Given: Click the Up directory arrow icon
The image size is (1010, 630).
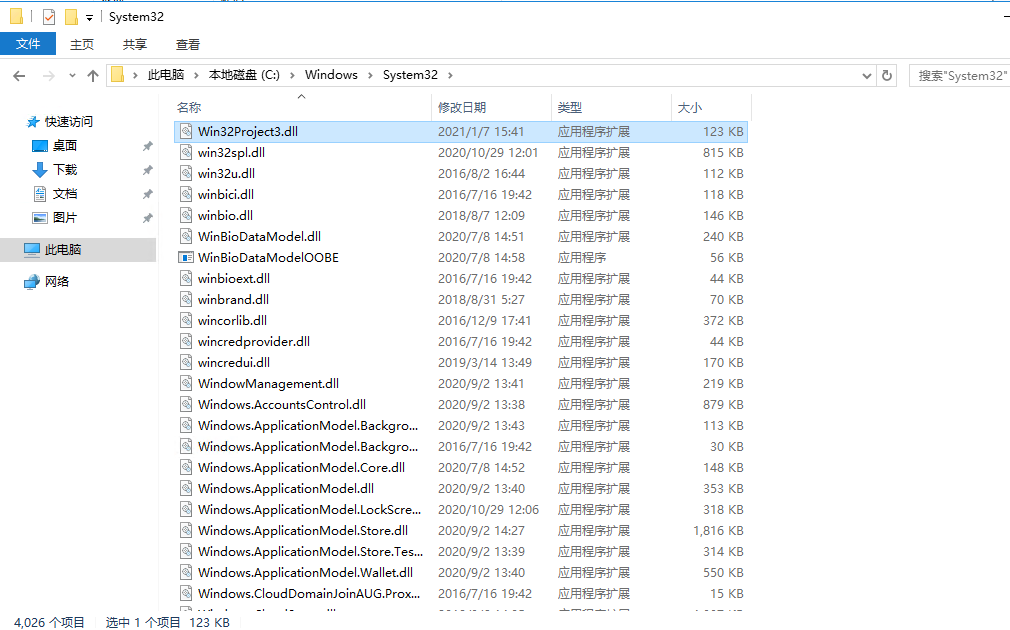Looking at the screenshot, I should [93, 76].
